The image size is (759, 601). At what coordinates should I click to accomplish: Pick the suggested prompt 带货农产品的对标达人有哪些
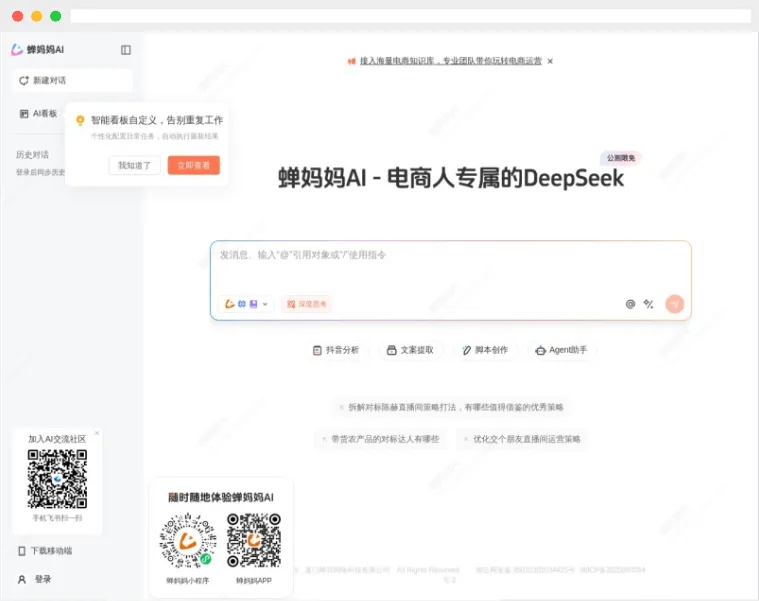coord(380,439)
